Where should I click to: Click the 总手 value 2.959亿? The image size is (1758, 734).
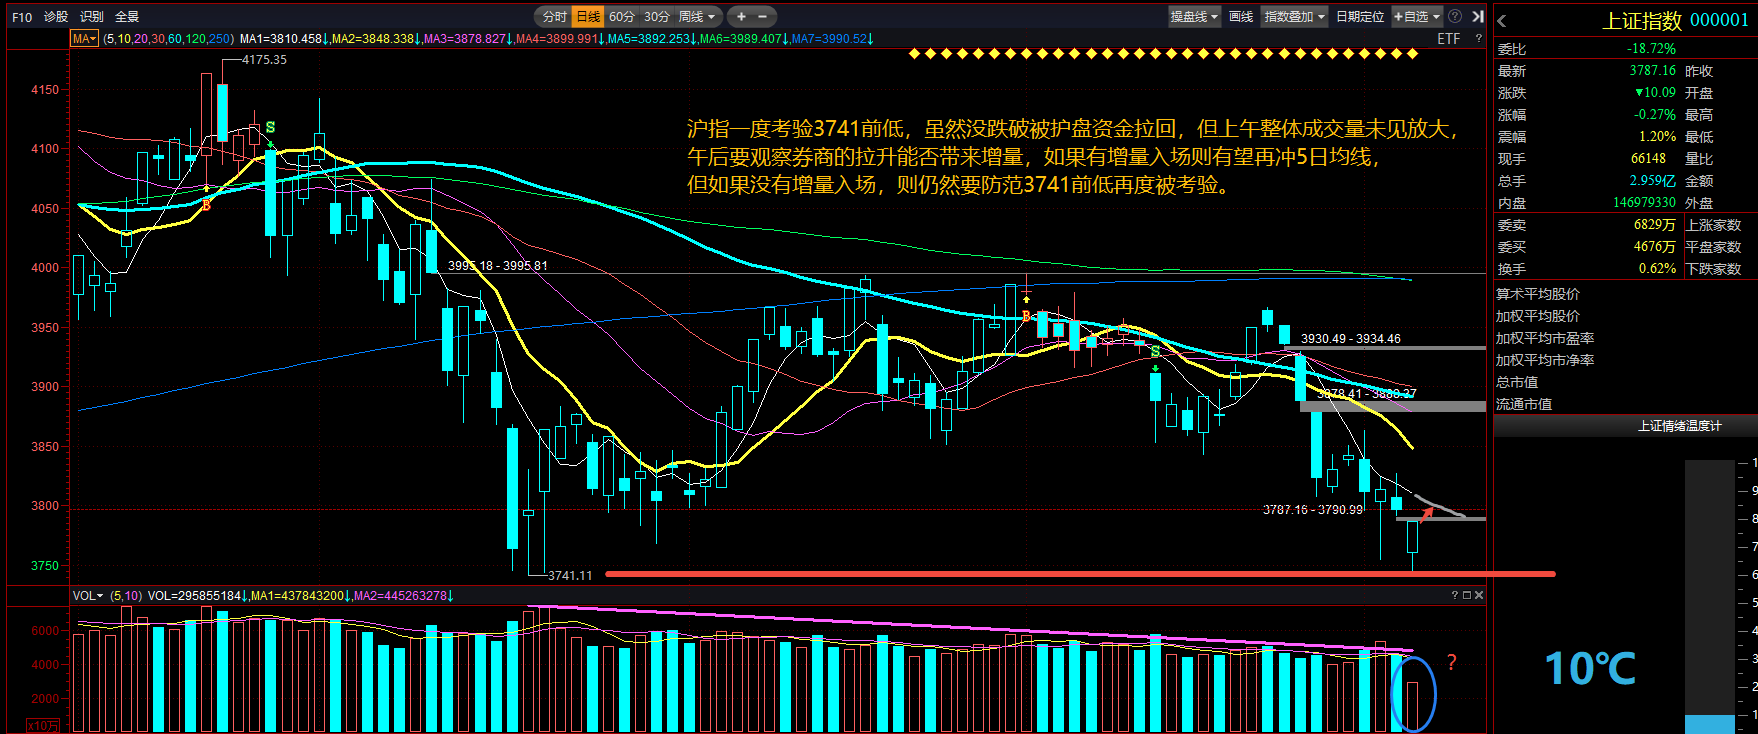click(x=1652, y=181)
